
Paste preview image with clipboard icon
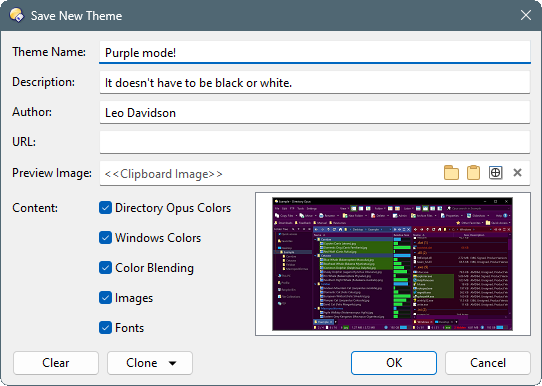pos(473,173)
